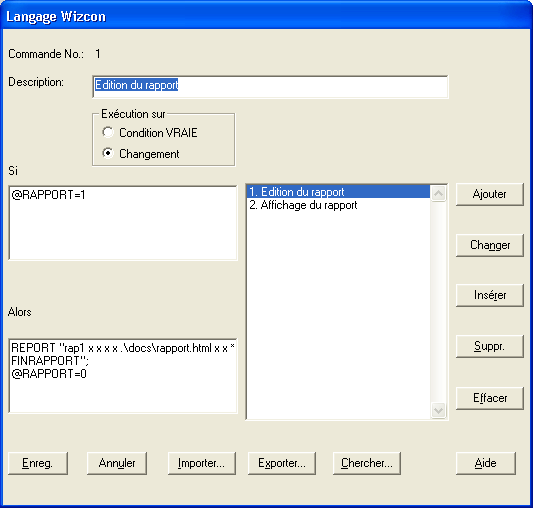
Task: Focus the Description text field
Action: 270,87
